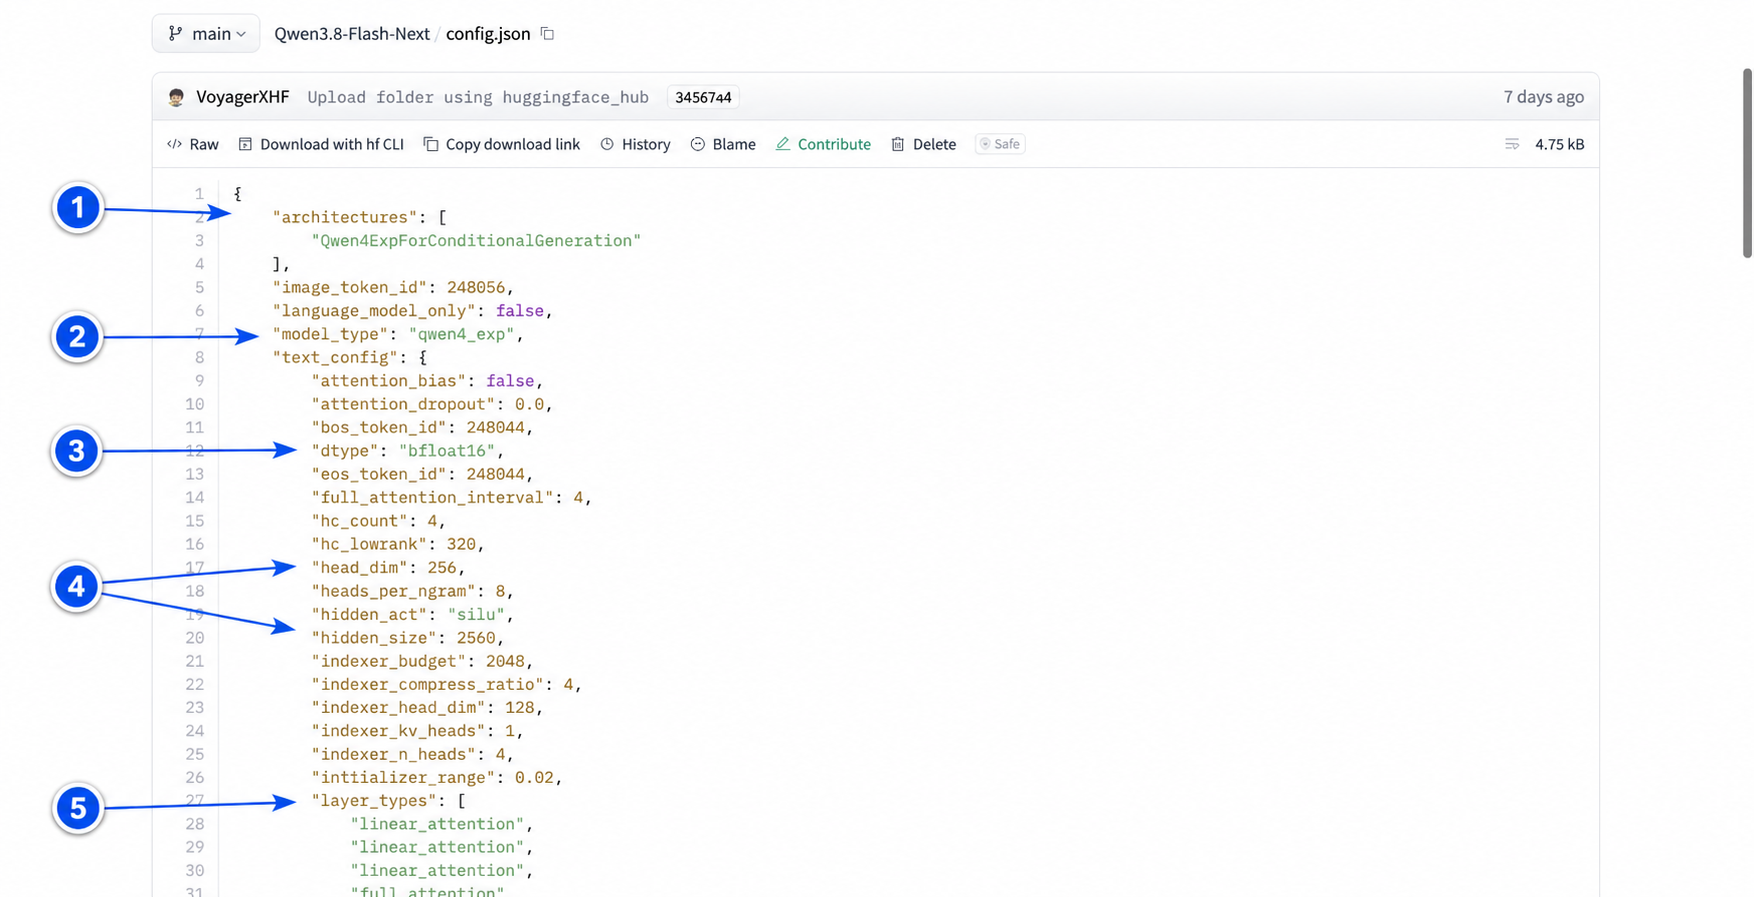1754x897 pixels.
Task: Select line number 10
Action: pos(194,404)
